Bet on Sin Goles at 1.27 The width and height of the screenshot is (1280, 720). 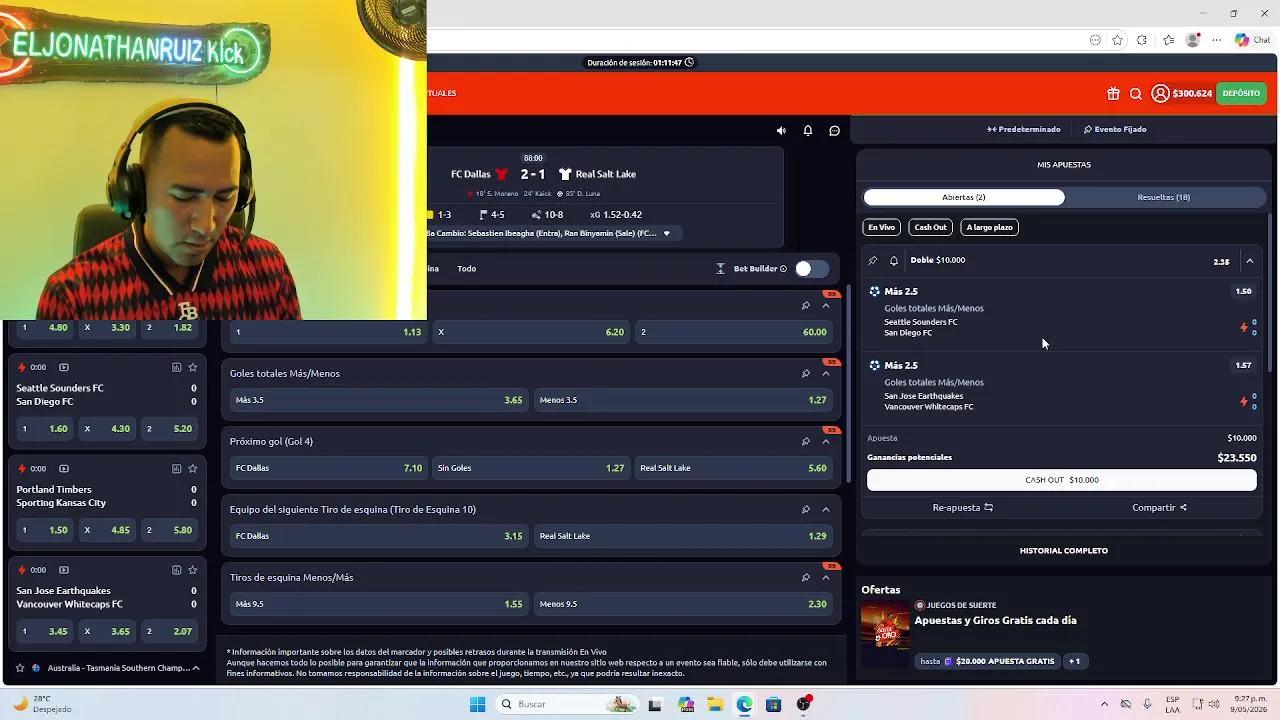coord(531,468)
